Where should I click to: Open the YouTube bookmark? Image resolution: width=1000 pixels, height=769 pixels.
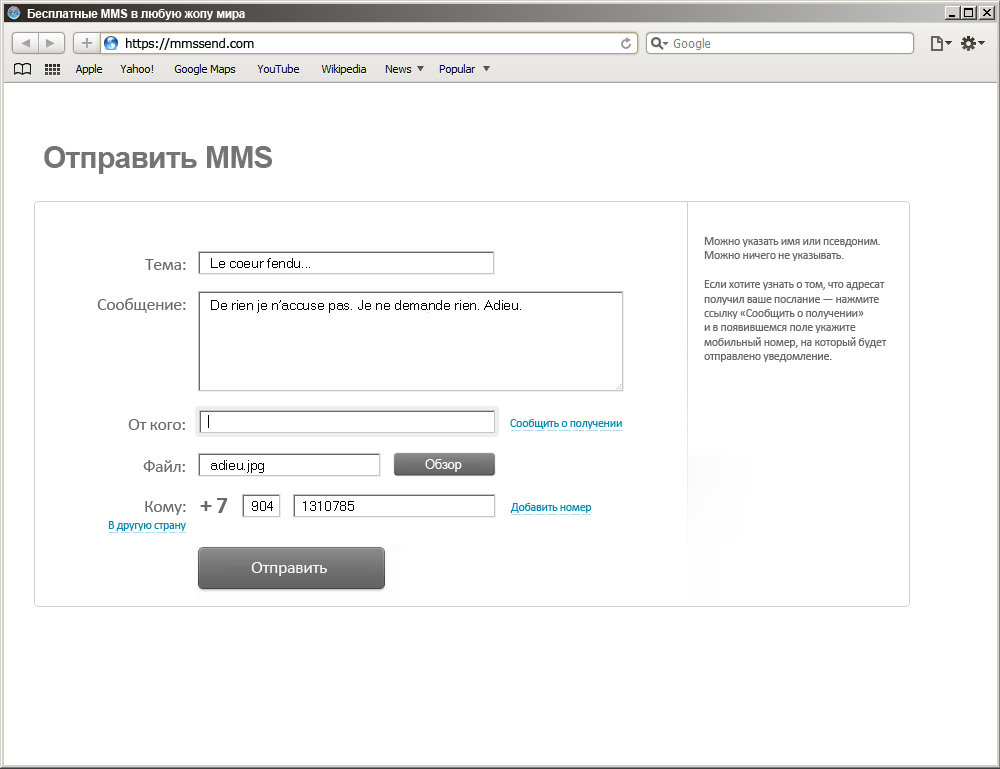pyautogui.click(x=278, y=69)
